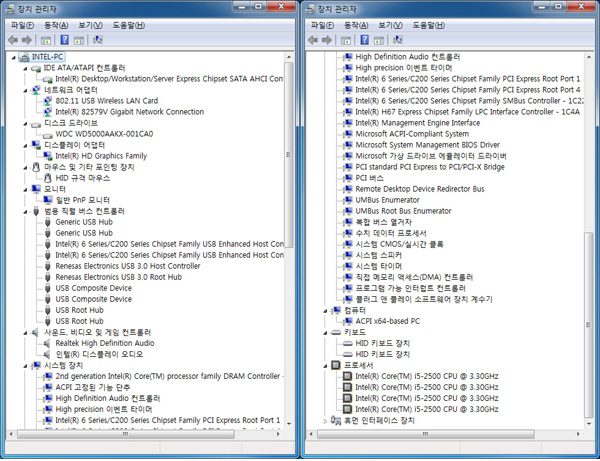Click the 휴먼 인터페이스 장치 category icon
Image resolution: width=600 pixels, height=461 pixels.
[x=336, y=421]
